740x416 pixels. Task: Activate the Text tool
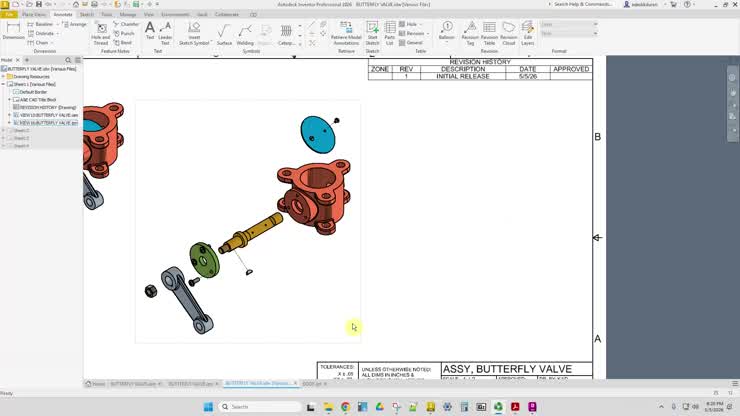[150, 31]
